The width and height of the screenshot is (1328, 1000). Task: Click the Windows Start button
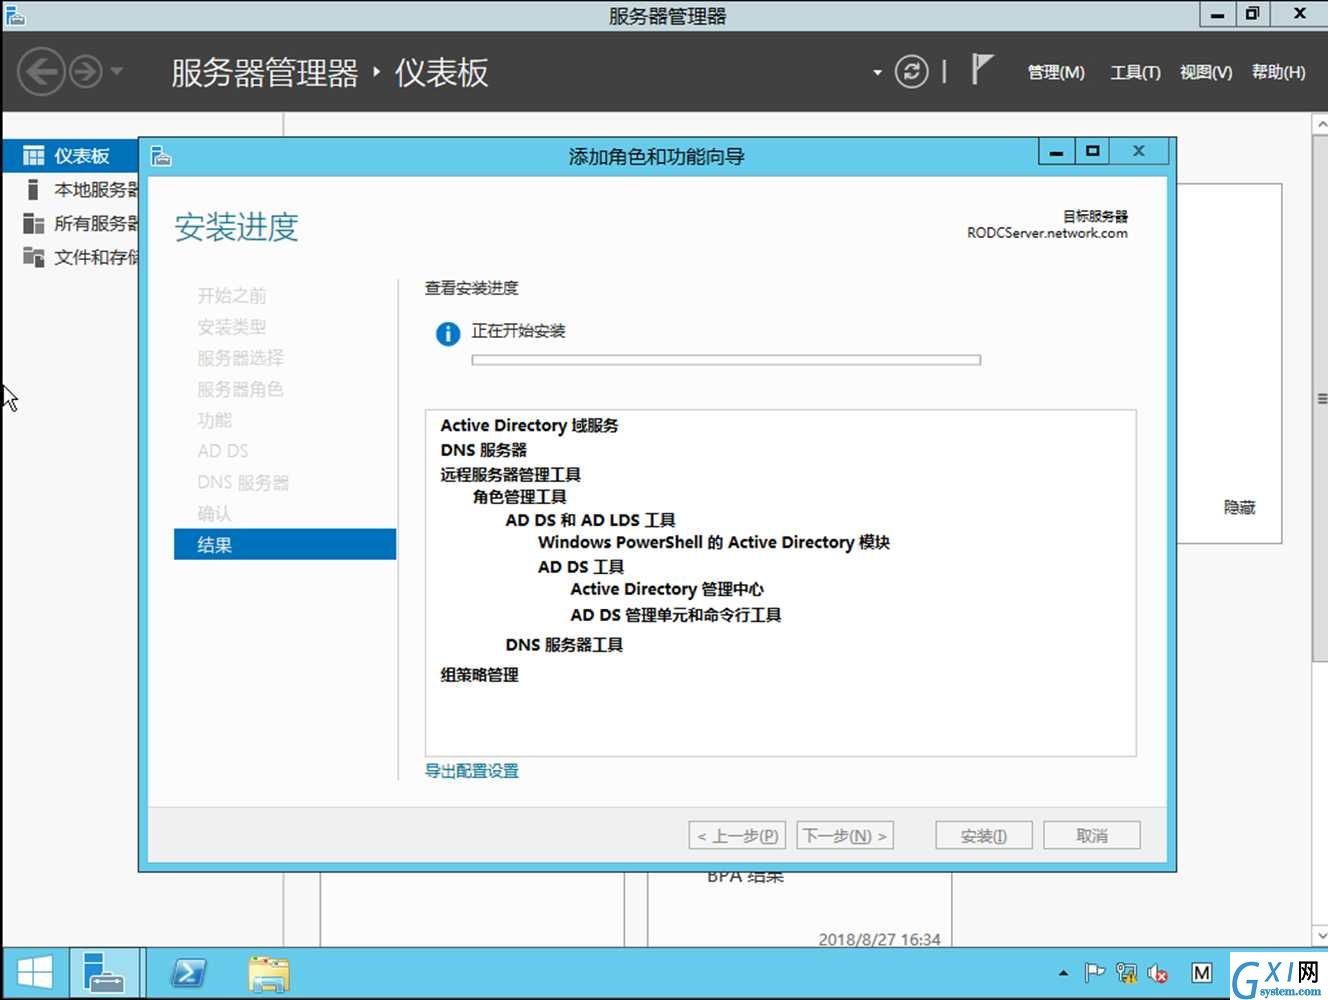(x=35, y=974)
